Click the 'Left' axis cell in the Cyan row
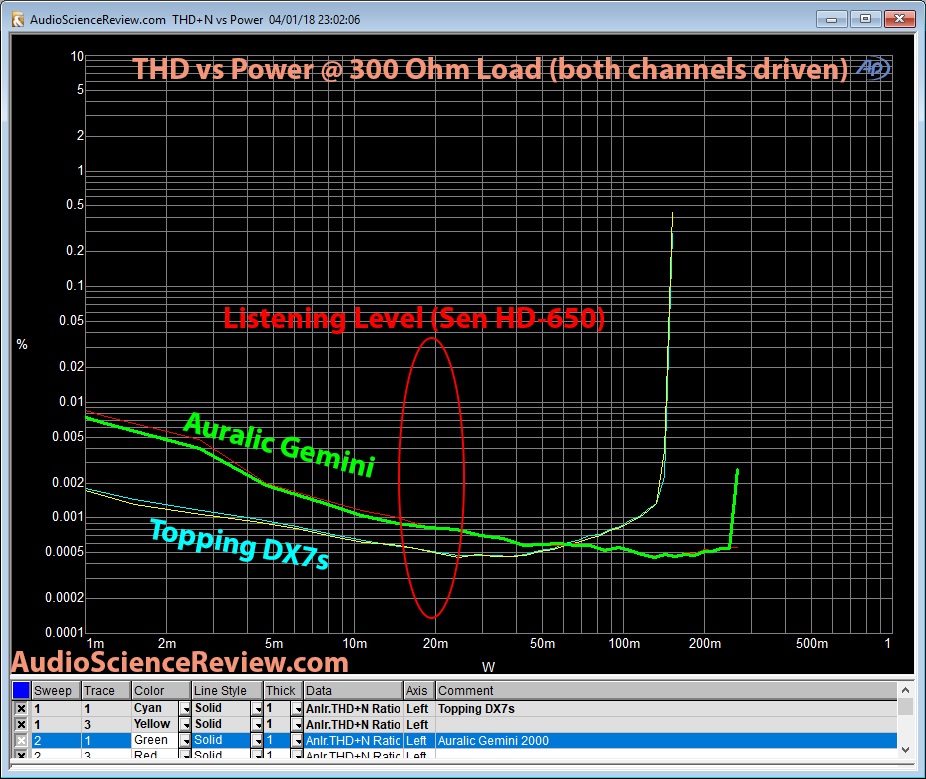926x779 pixels. (x=419, y=709)
